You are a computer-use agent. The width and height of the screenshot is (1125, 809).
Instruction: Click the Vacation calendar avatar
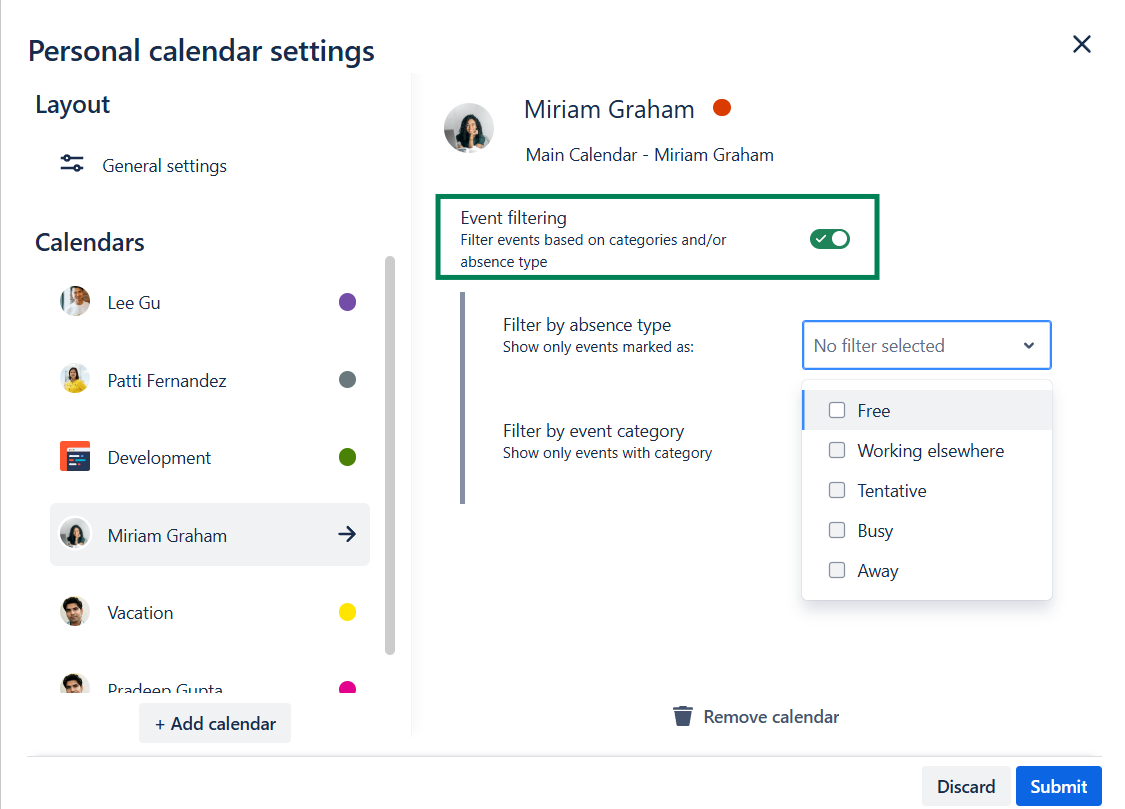point(75,612)
